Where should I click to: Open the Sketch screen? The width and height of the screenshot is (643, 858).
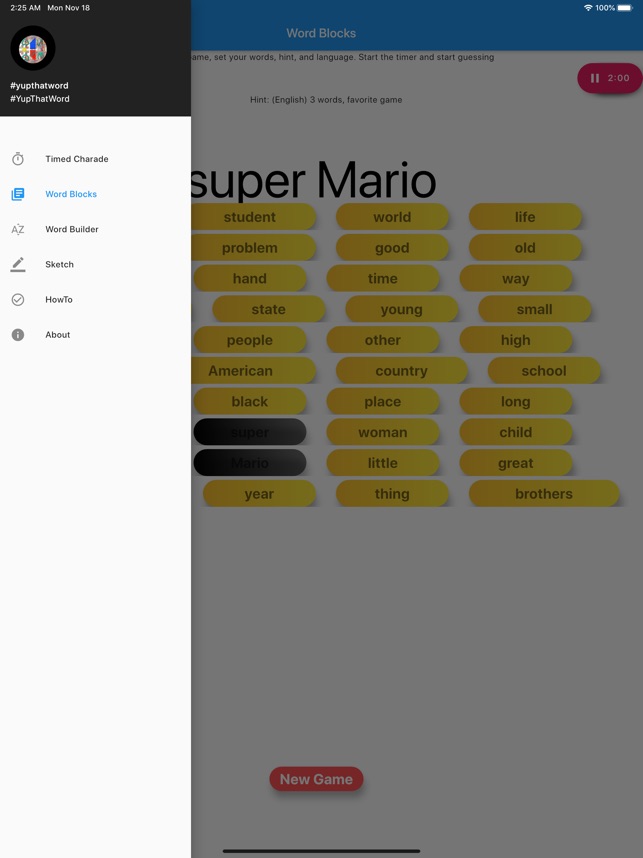95,264
